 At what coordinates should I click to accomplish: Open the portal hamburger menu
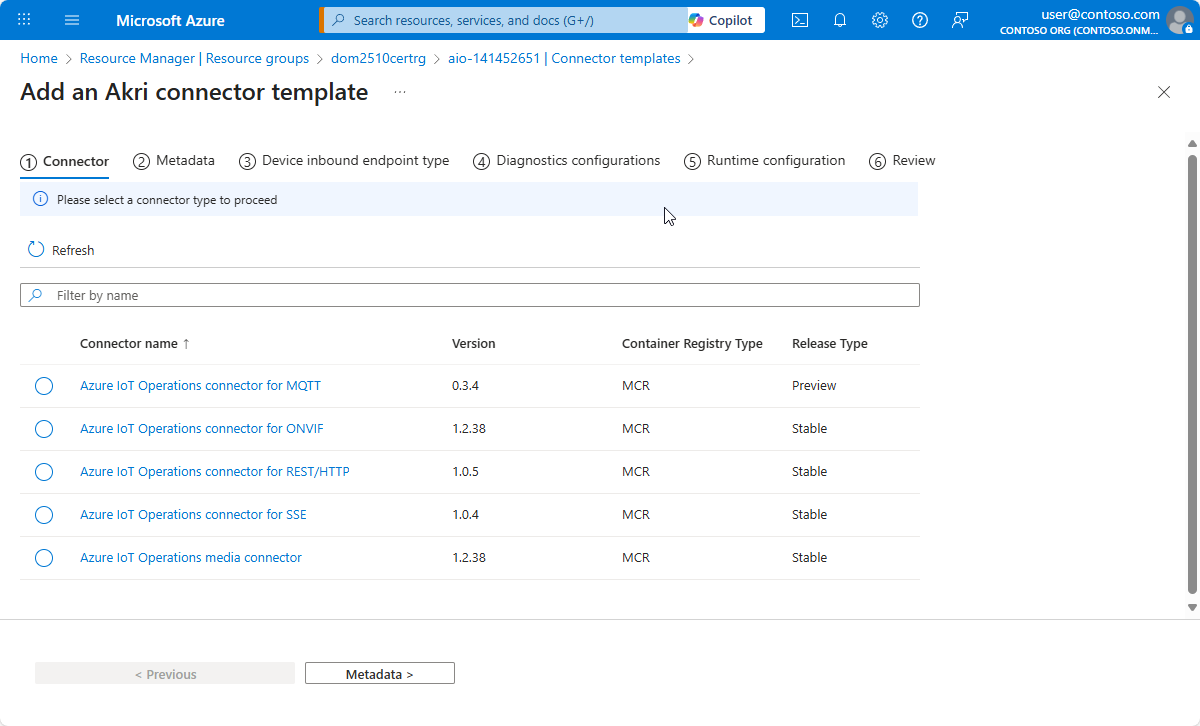(x=71, y=20)
